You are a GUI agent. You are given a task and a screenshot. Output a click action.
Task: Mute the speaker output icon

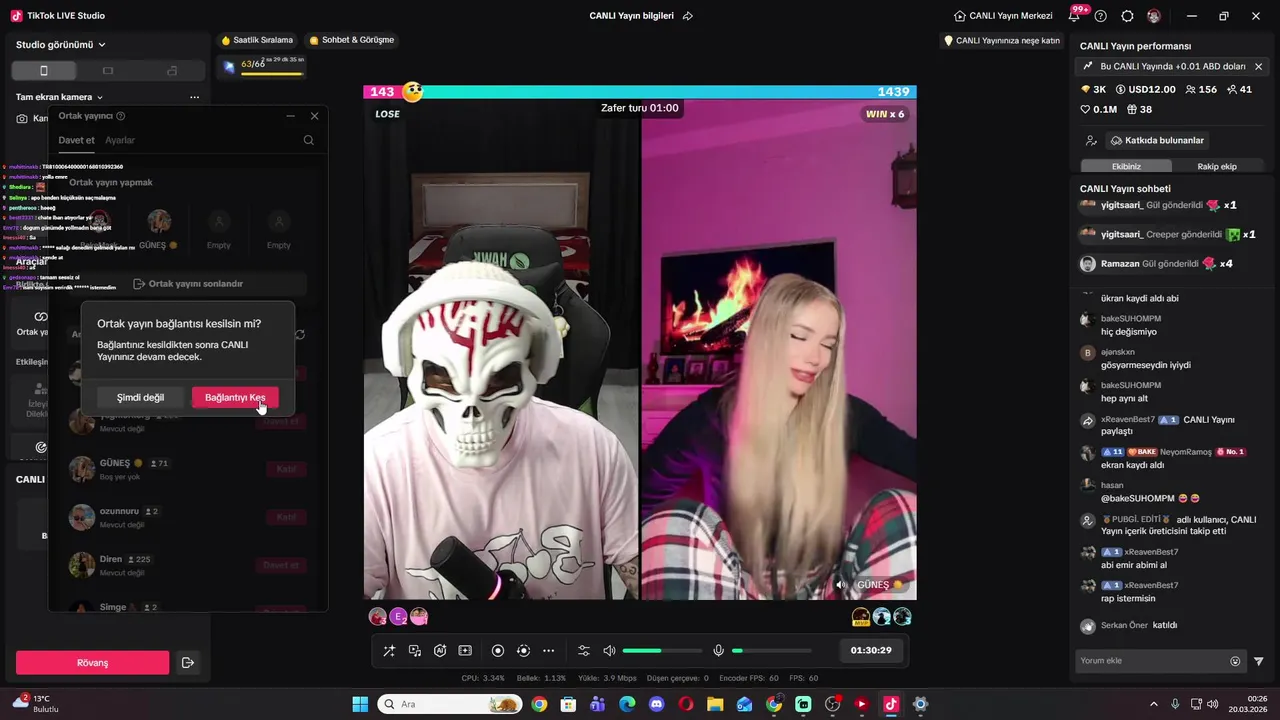point(609,650)
